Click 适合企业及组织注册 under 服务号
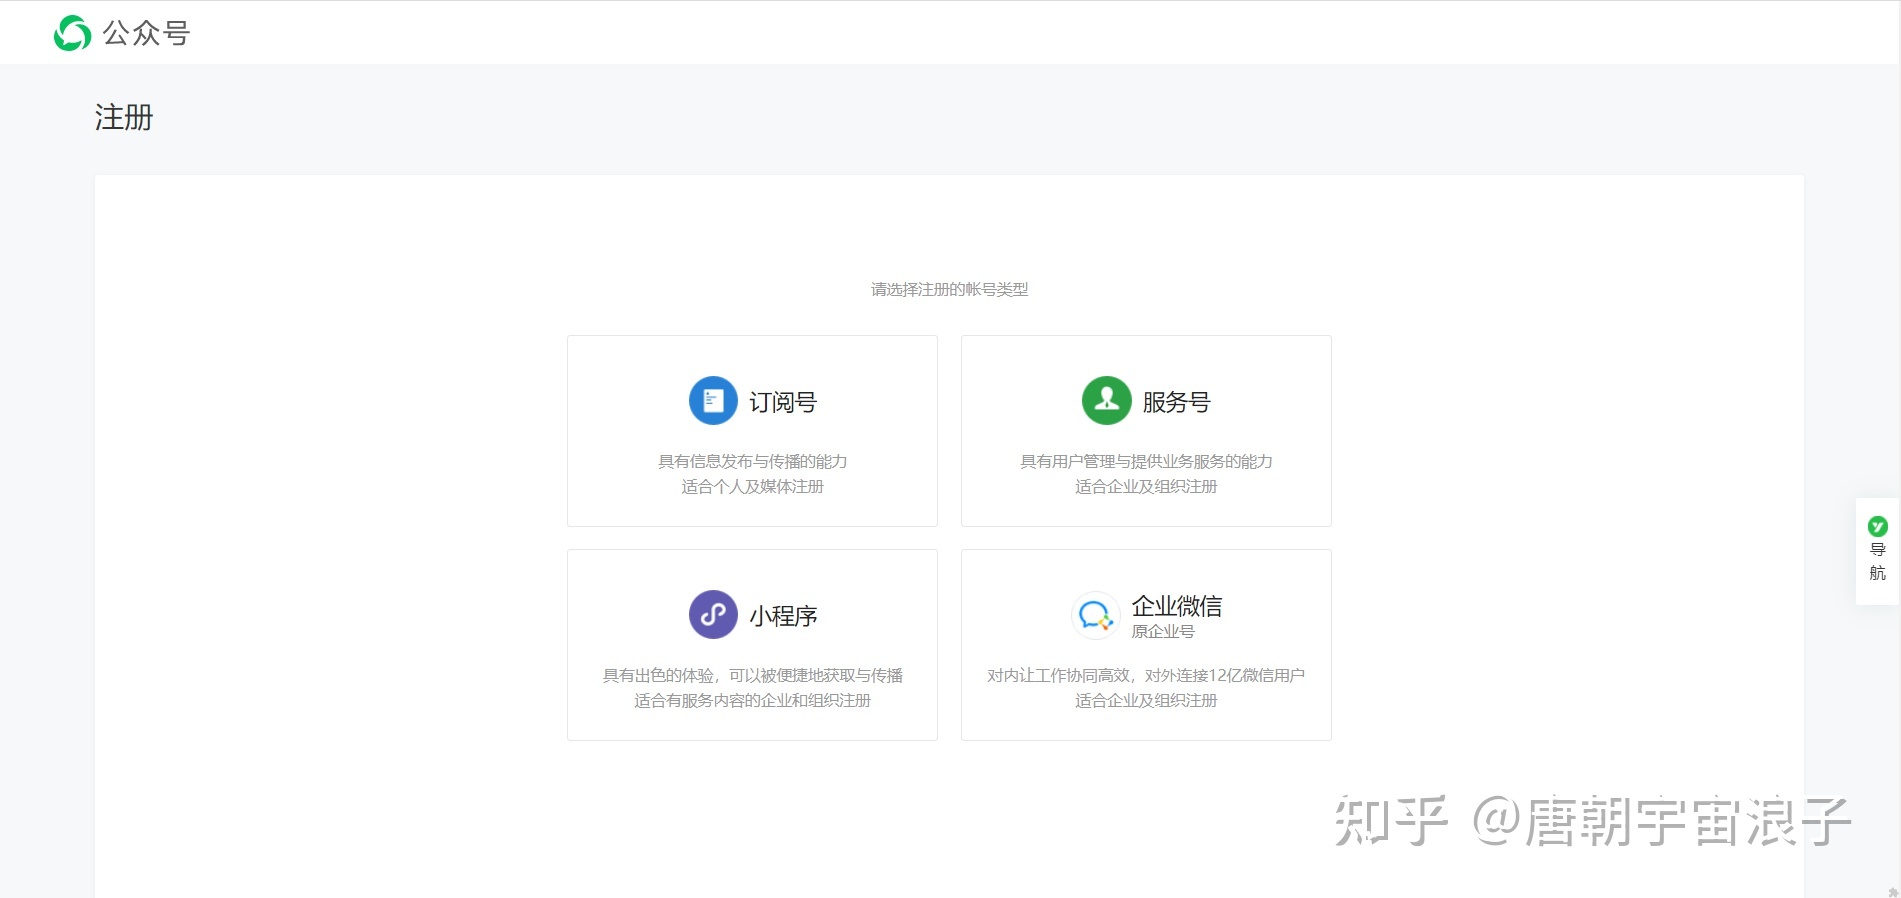Screen dimensions: 1901x898 pos(1146,487)
